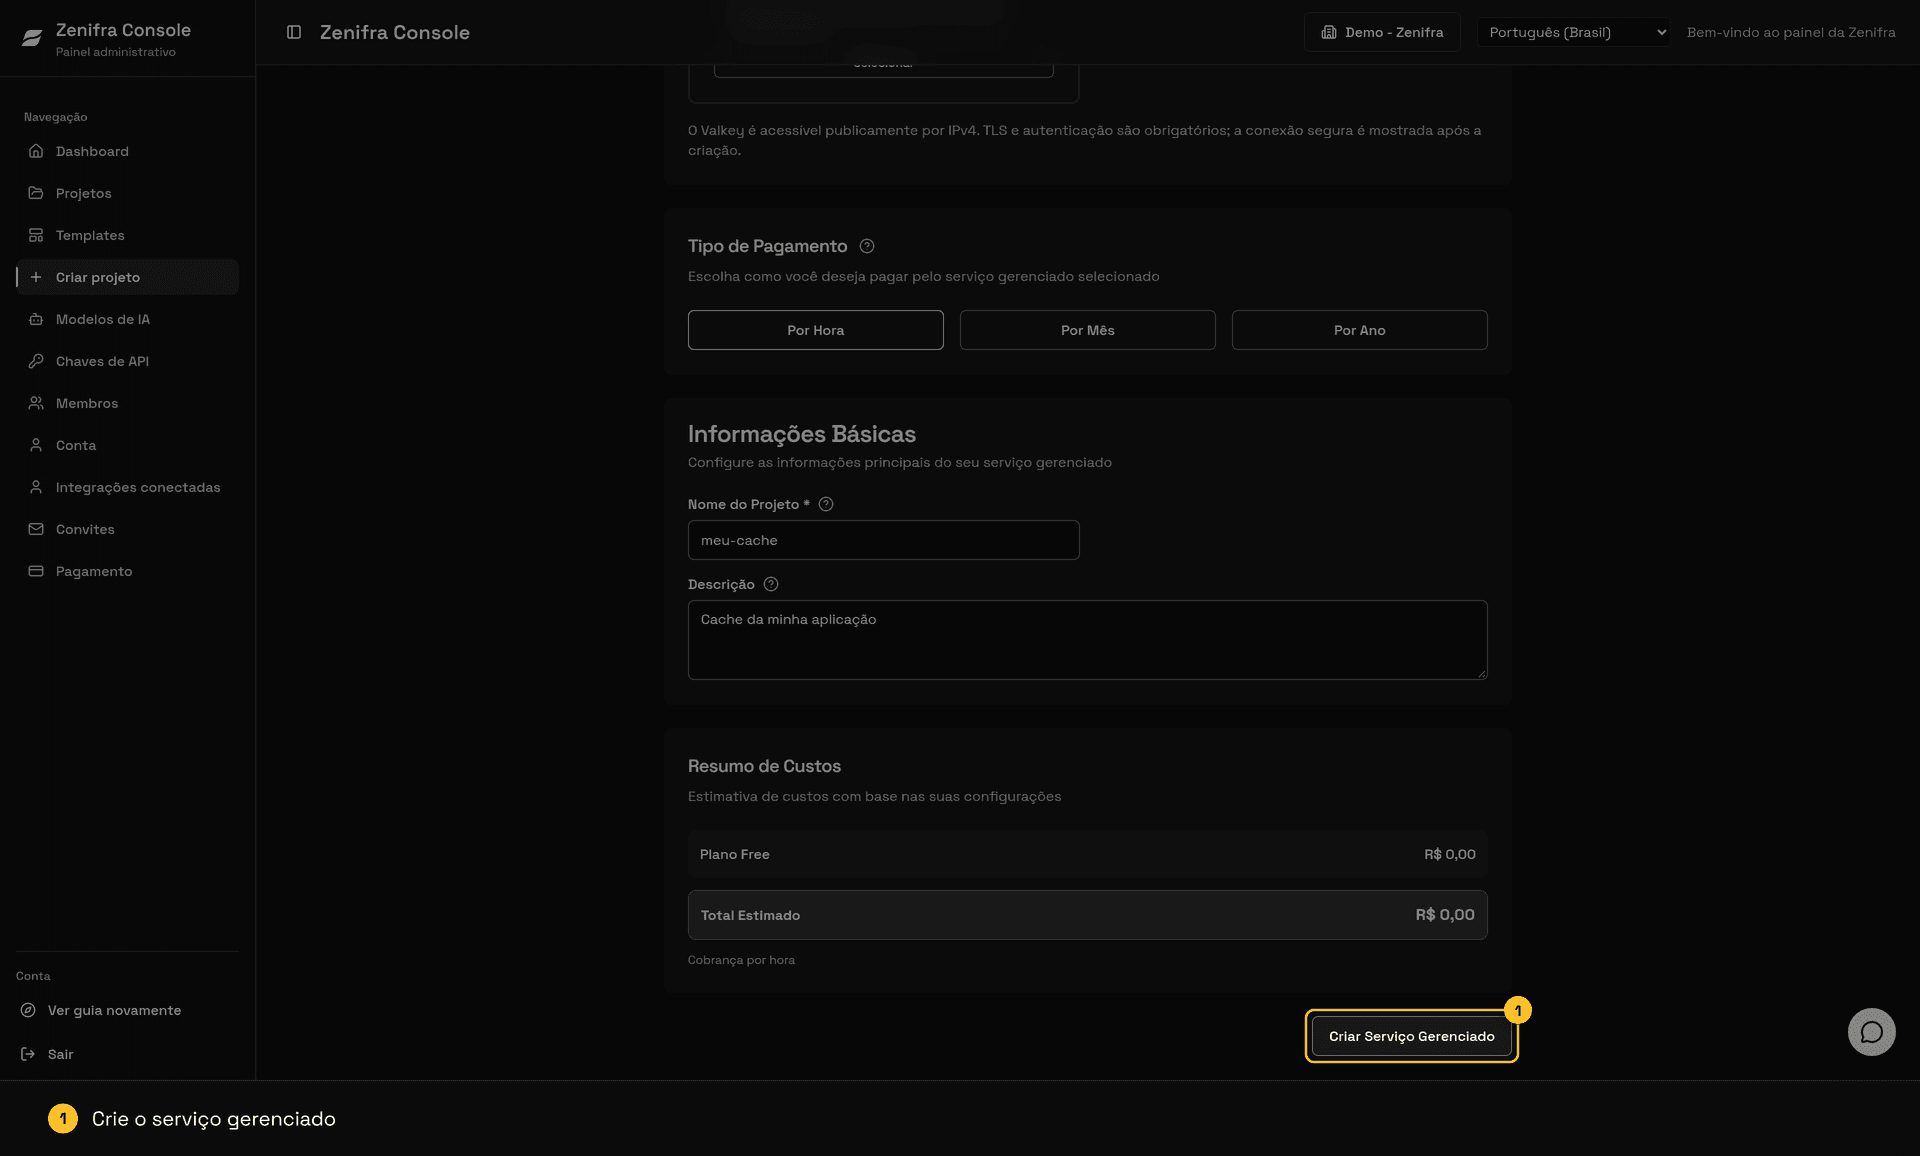Click Criar Serviço Gerenciado button
The height and width of the screenshot is (1156, 1920).
1411,1036
